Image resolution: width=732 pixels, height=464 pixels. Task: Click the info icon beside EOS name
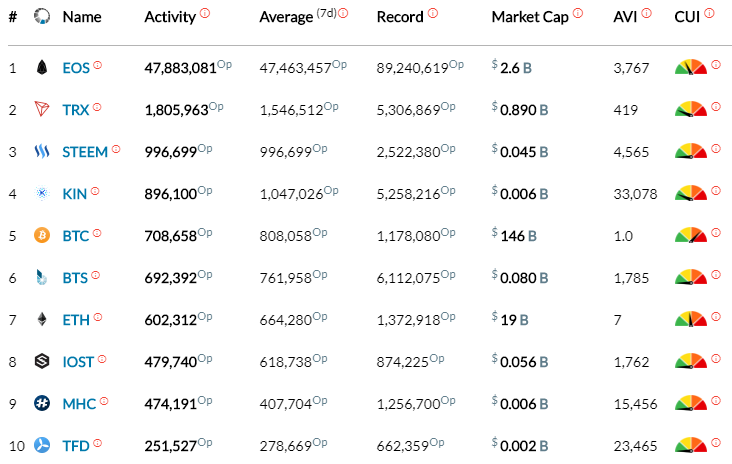click(x=98, y=65)
